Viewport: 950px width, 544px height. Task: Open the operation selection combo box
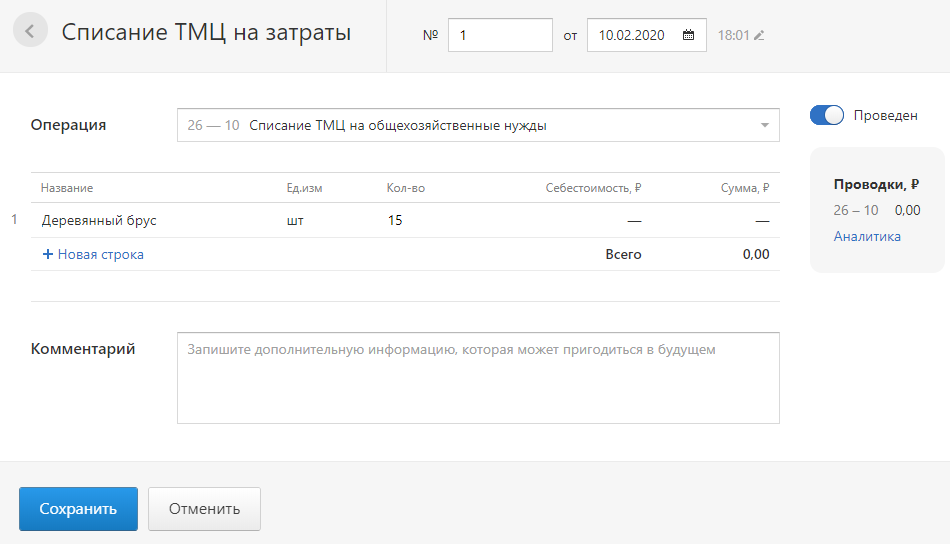coord(470,126)
